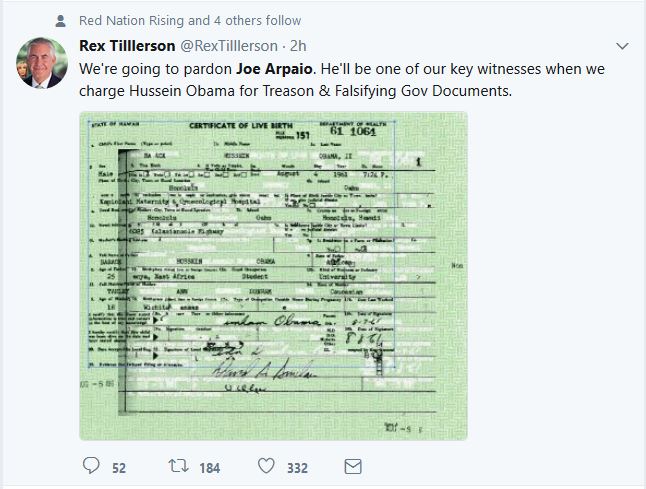The height and width of the screenshot is (489, 646).
Task: Open Rex Tilllerson's profile avatar photo
Action: point(38,64)
